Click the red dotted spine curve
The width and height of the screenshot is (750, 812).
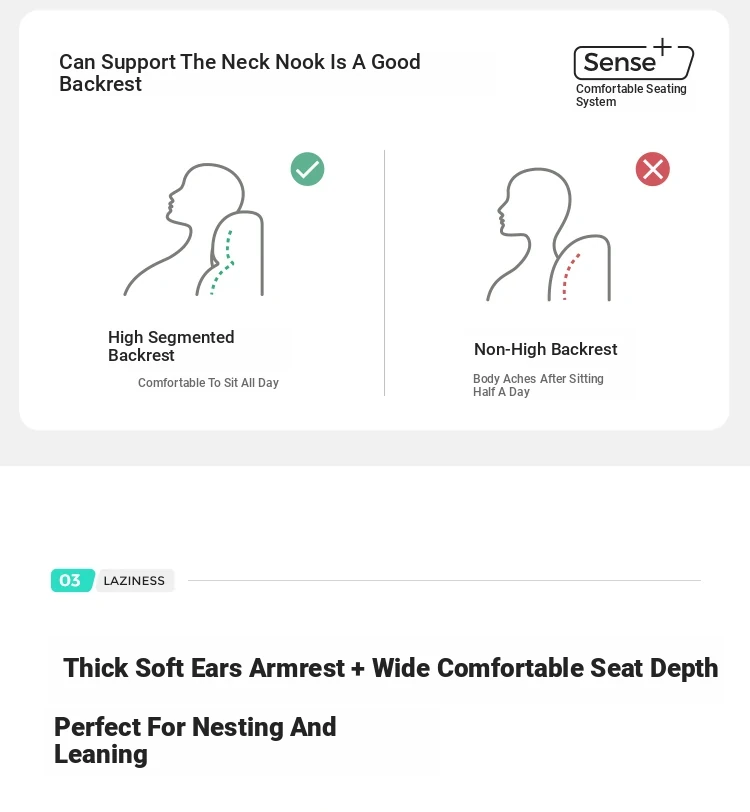571,277
